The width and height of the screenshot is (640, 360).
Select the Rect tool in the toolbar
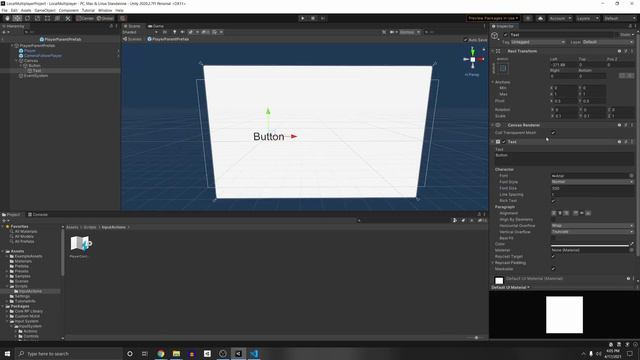(47, 18)
